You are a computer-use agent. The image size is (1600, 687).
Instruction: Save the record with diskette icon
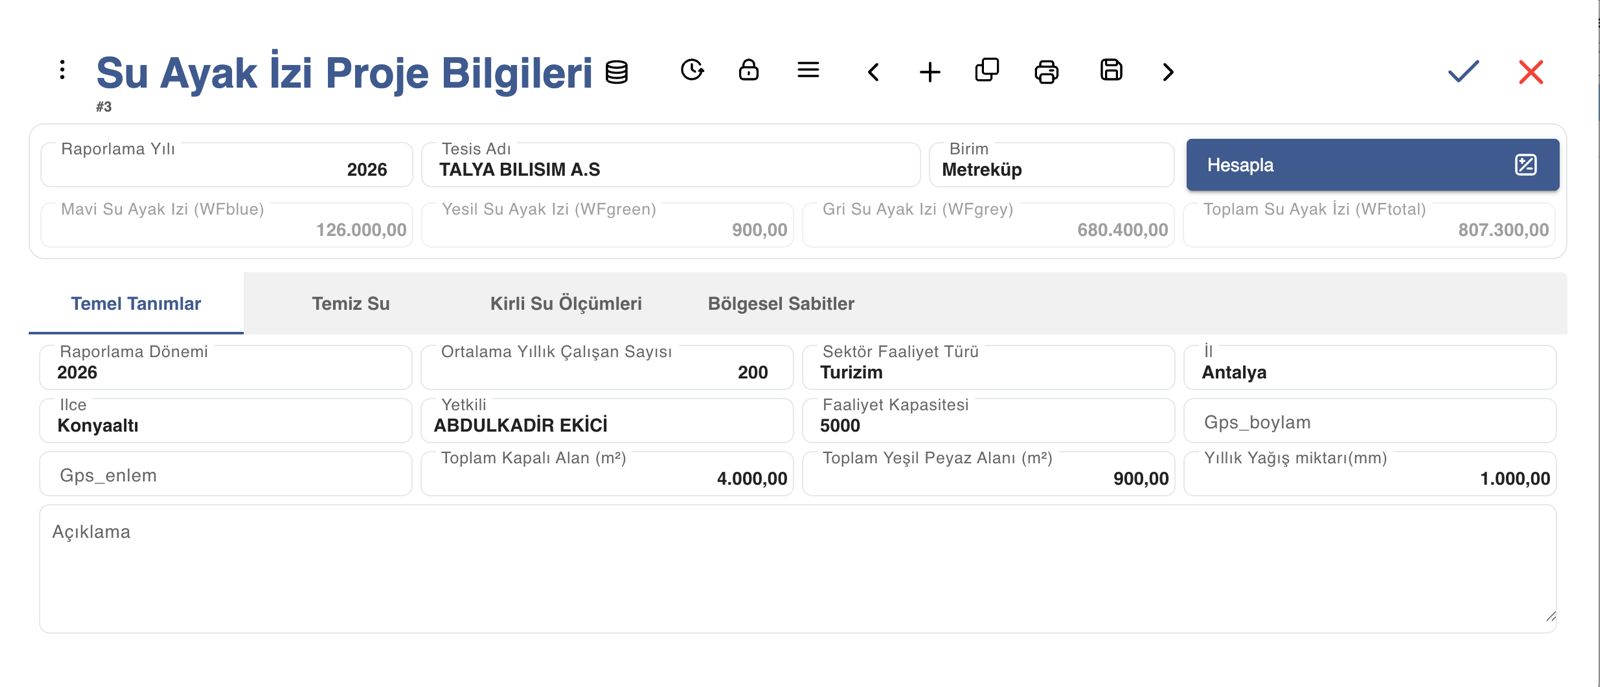[x=1111, y=70]
